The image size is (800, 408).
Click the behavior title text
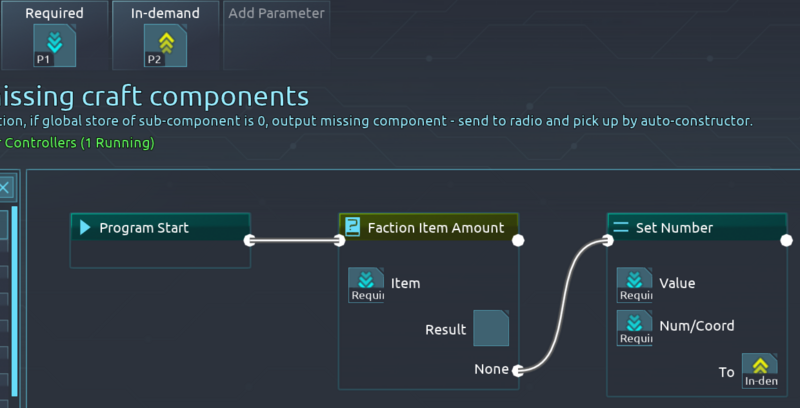pos(155,96)
